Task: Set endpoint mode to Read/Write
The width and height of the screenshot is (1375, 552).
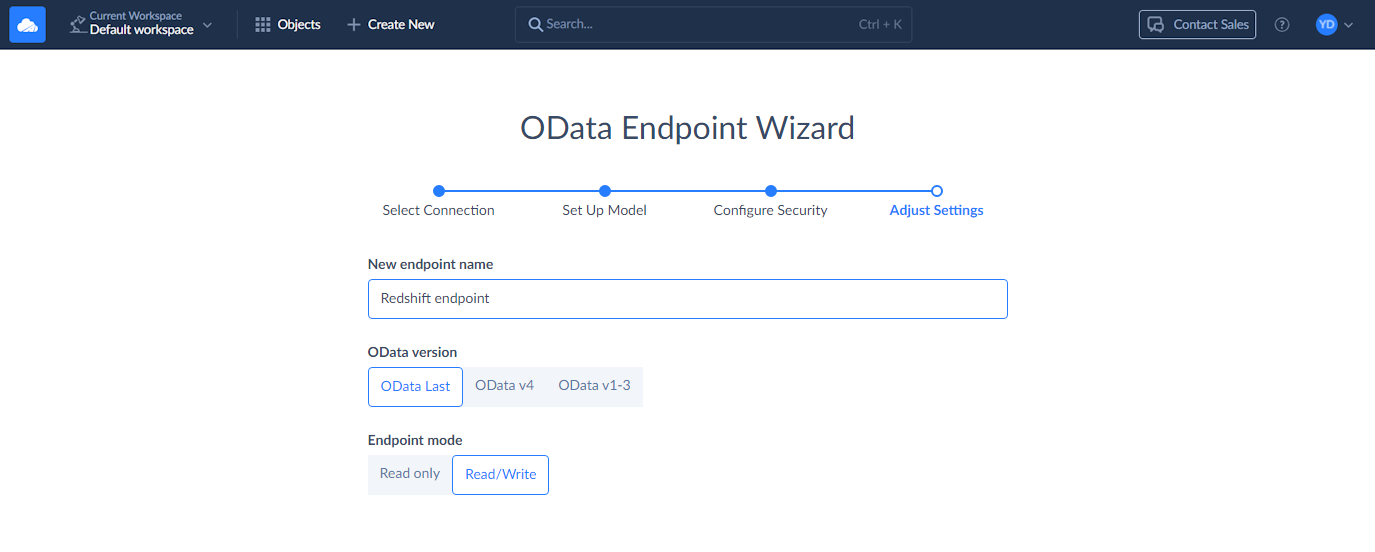Action: pyautogui.click(x=500, y=475)
